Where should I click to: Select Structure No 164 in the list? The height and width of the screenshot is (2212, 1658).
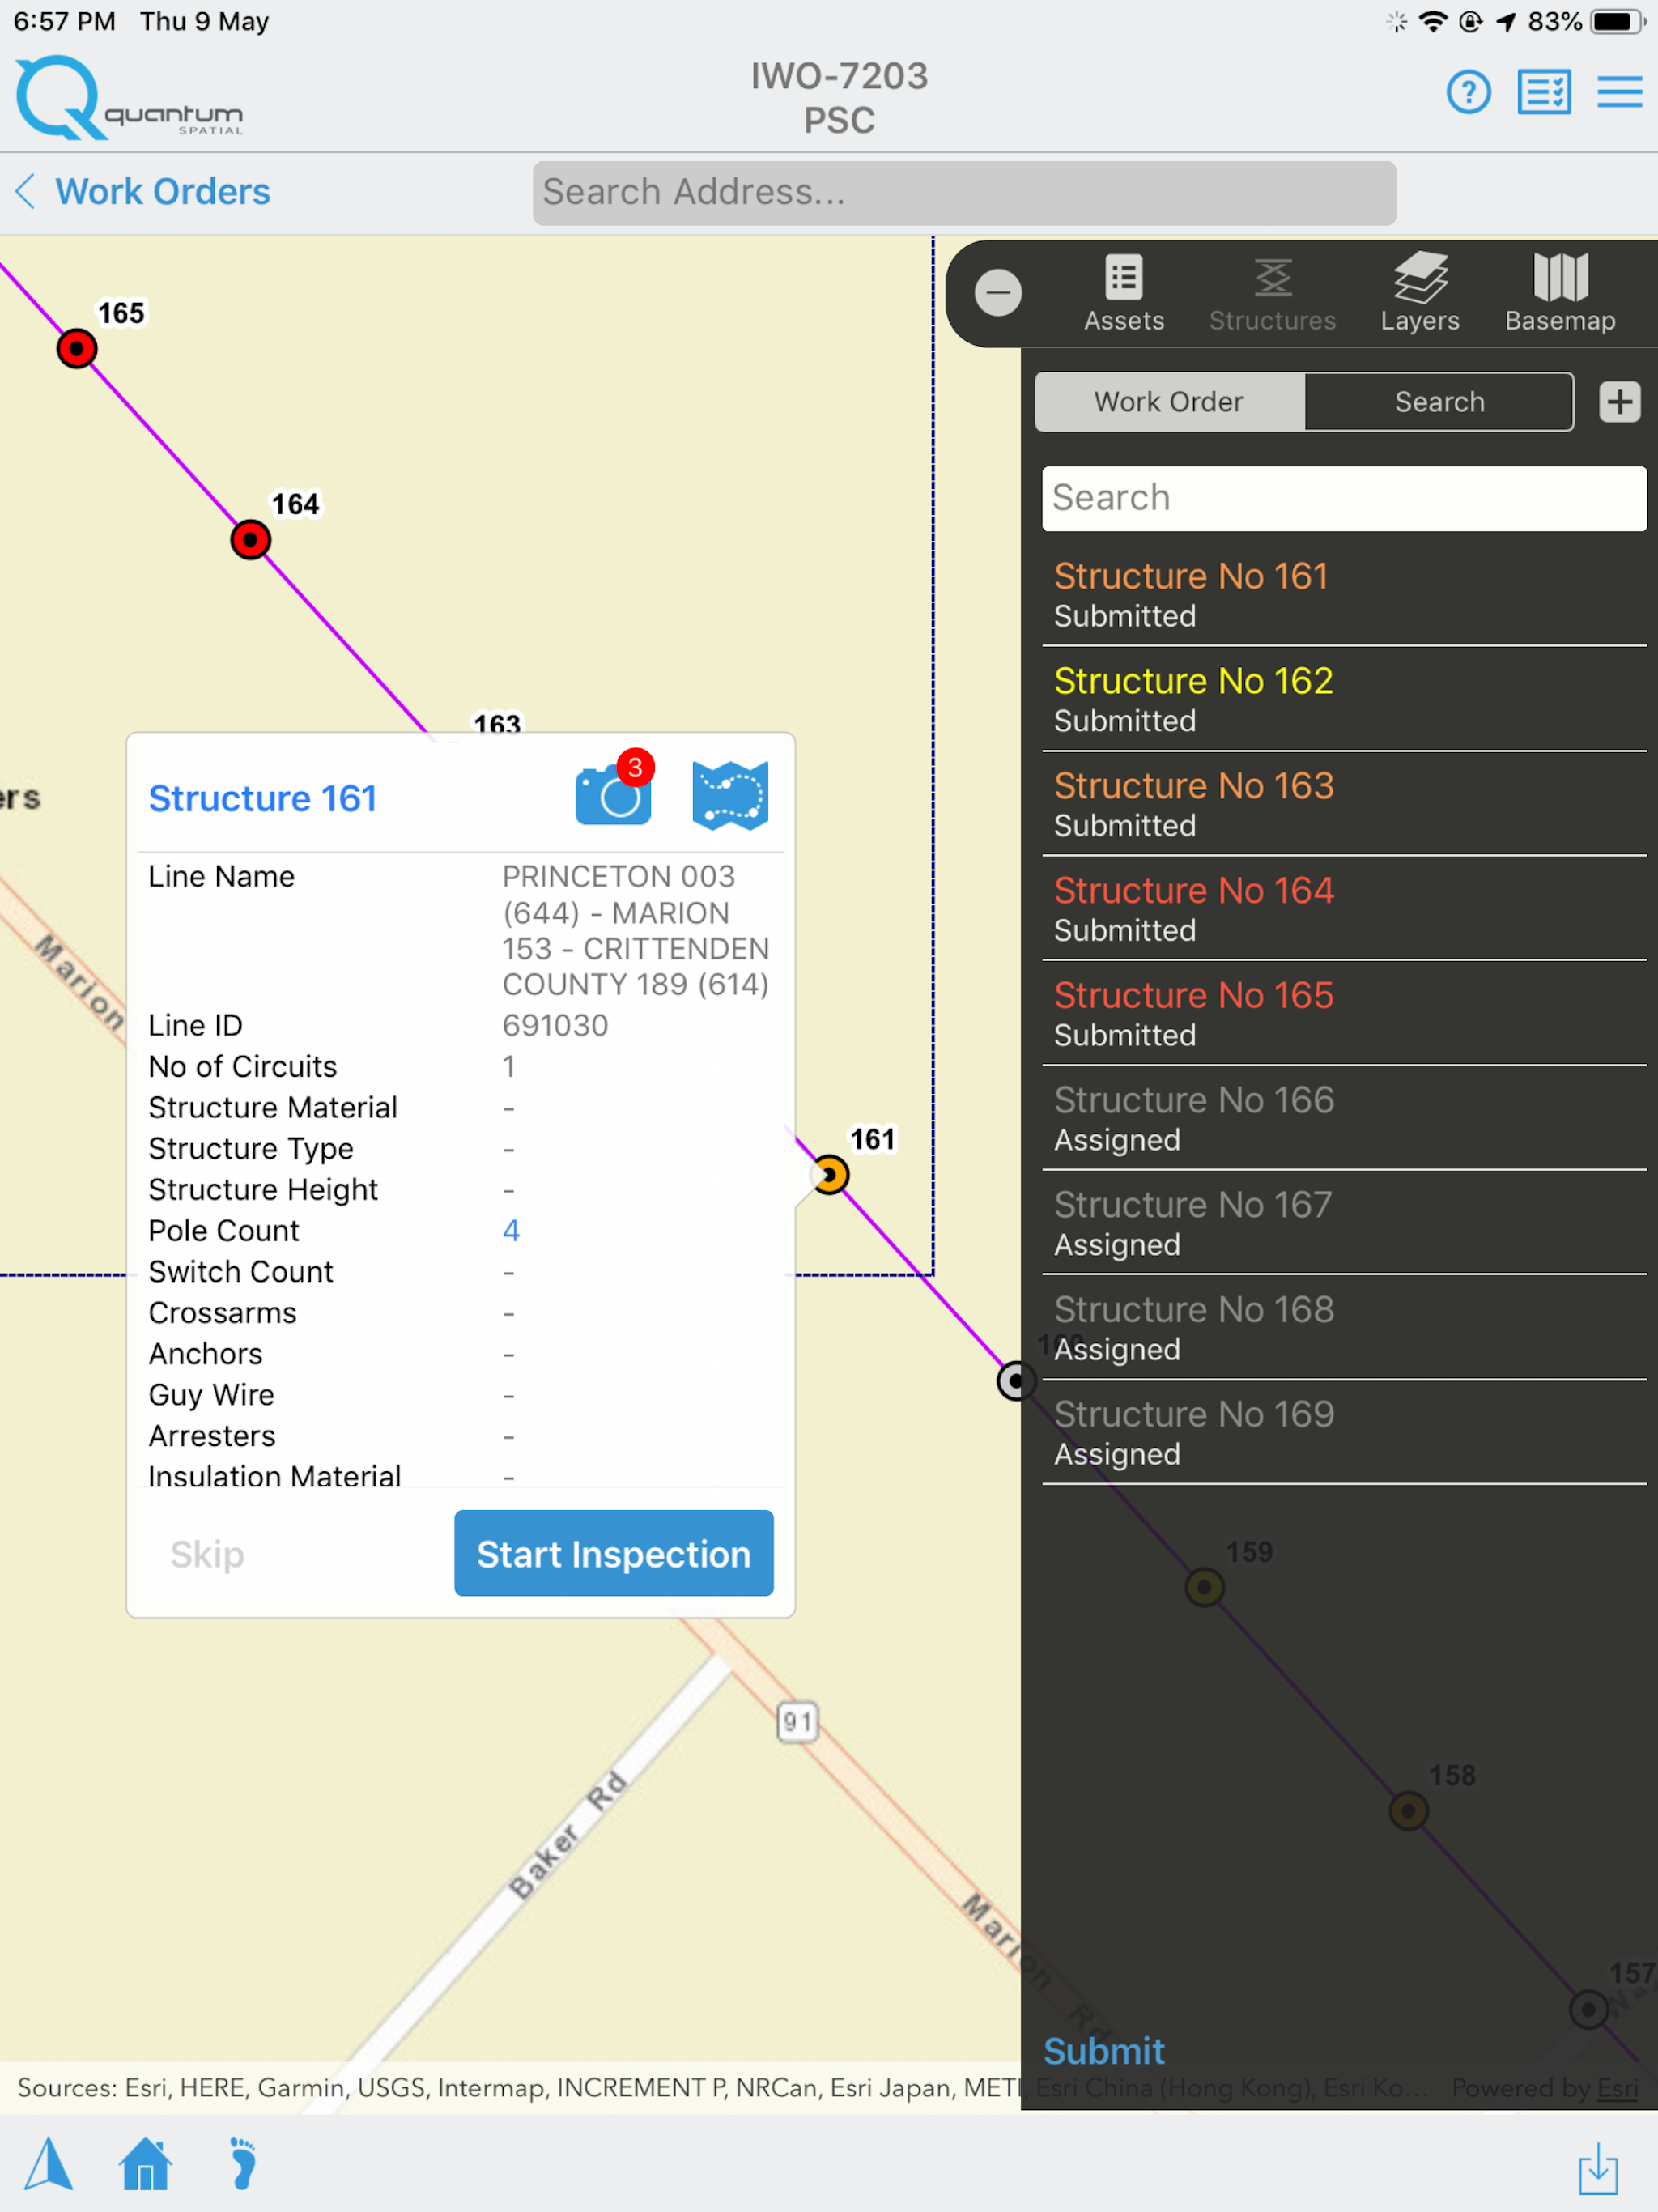pyautogui.click(x=1343, y=909)
